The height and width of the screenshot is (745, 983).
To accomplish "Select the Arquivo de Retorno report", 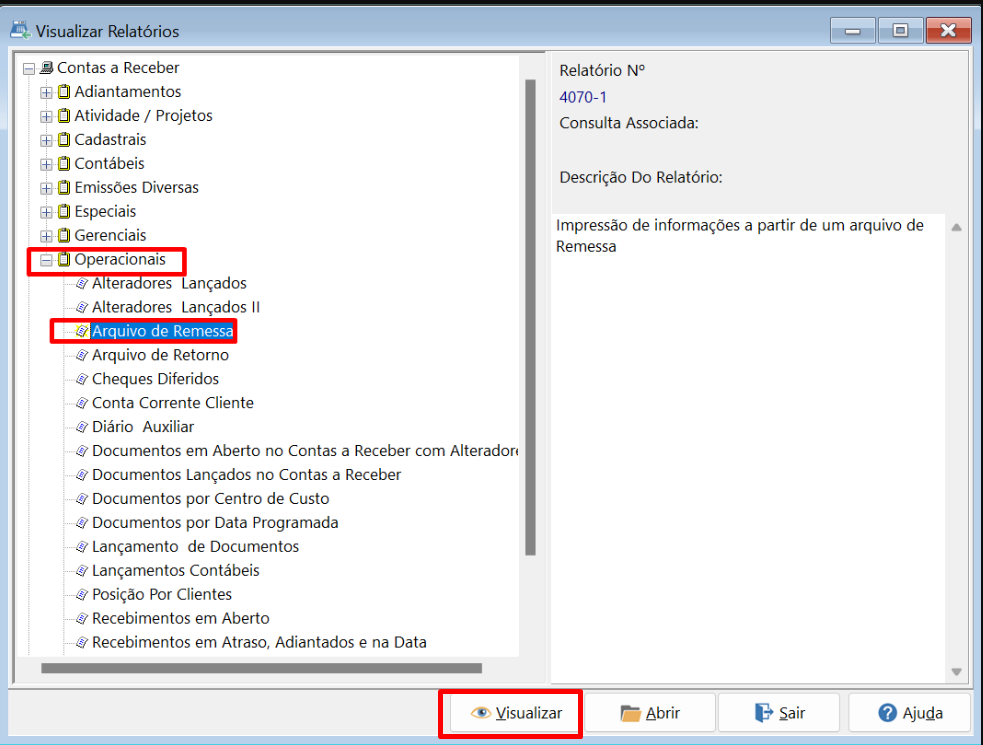I will [x=160, y=355].
